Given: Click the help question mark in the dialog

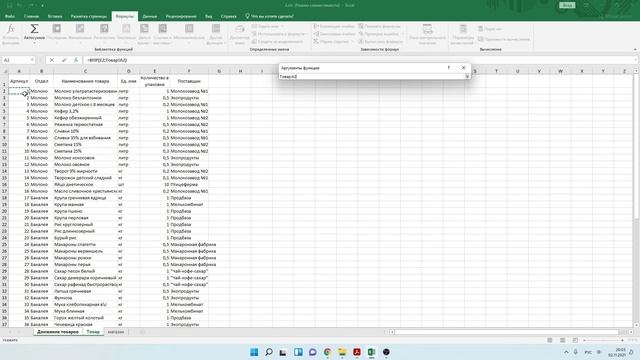Looking at the screenshot, I should [449, 68].
